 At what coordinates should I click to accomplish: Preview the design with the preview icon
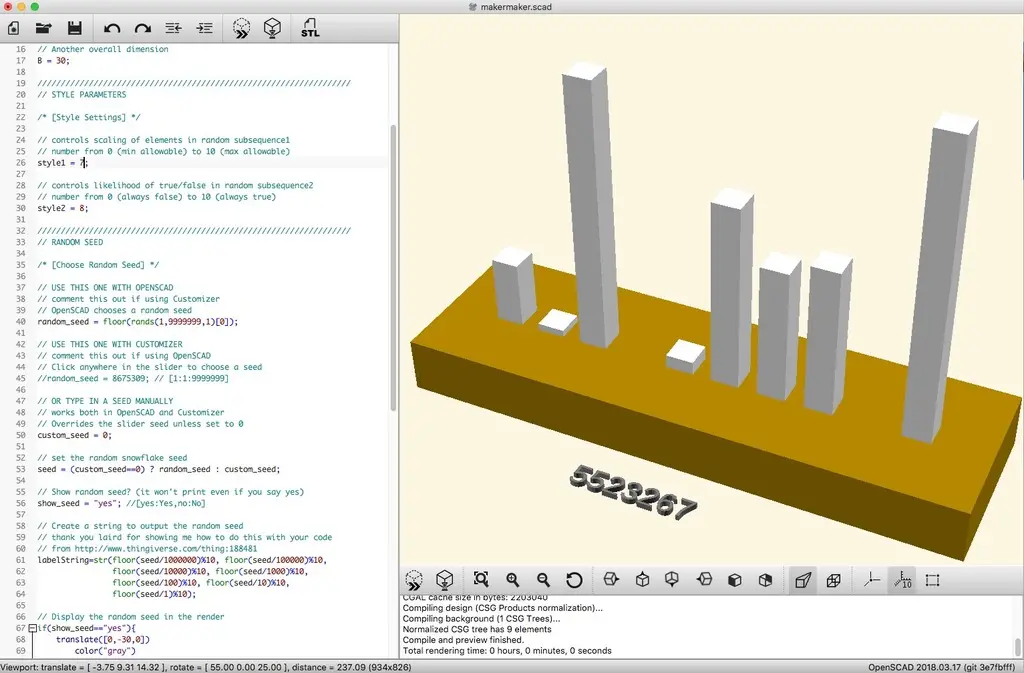241,28
